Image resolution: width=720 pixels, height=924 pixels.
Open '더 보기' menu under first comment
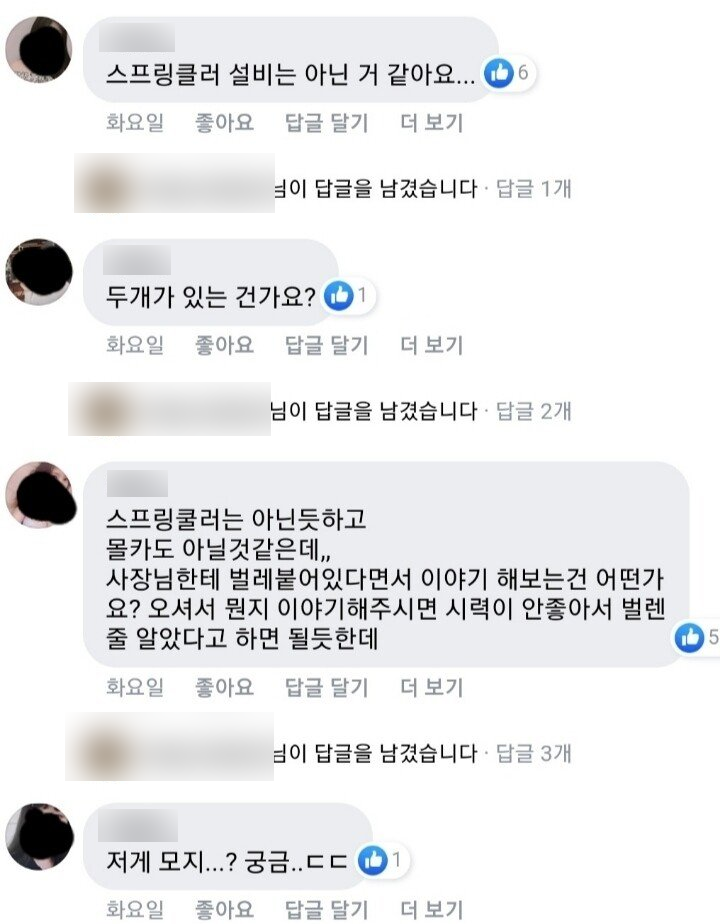(x=432, y=123)
